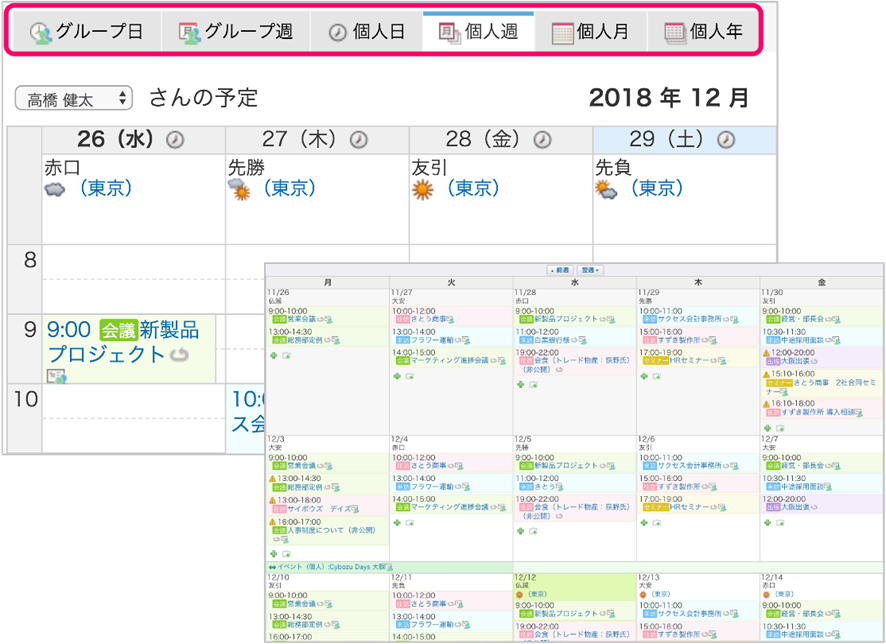Open the 経営・部長会 event on 11/30
Image resolution: width=886 pixels, height=644 pixels.
802,319
